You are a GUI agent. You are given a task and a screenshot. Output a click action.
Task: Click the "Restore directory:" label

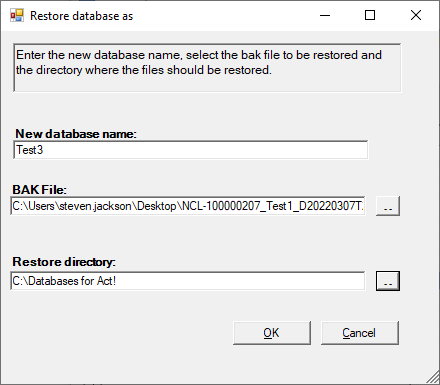click(64, 262)
